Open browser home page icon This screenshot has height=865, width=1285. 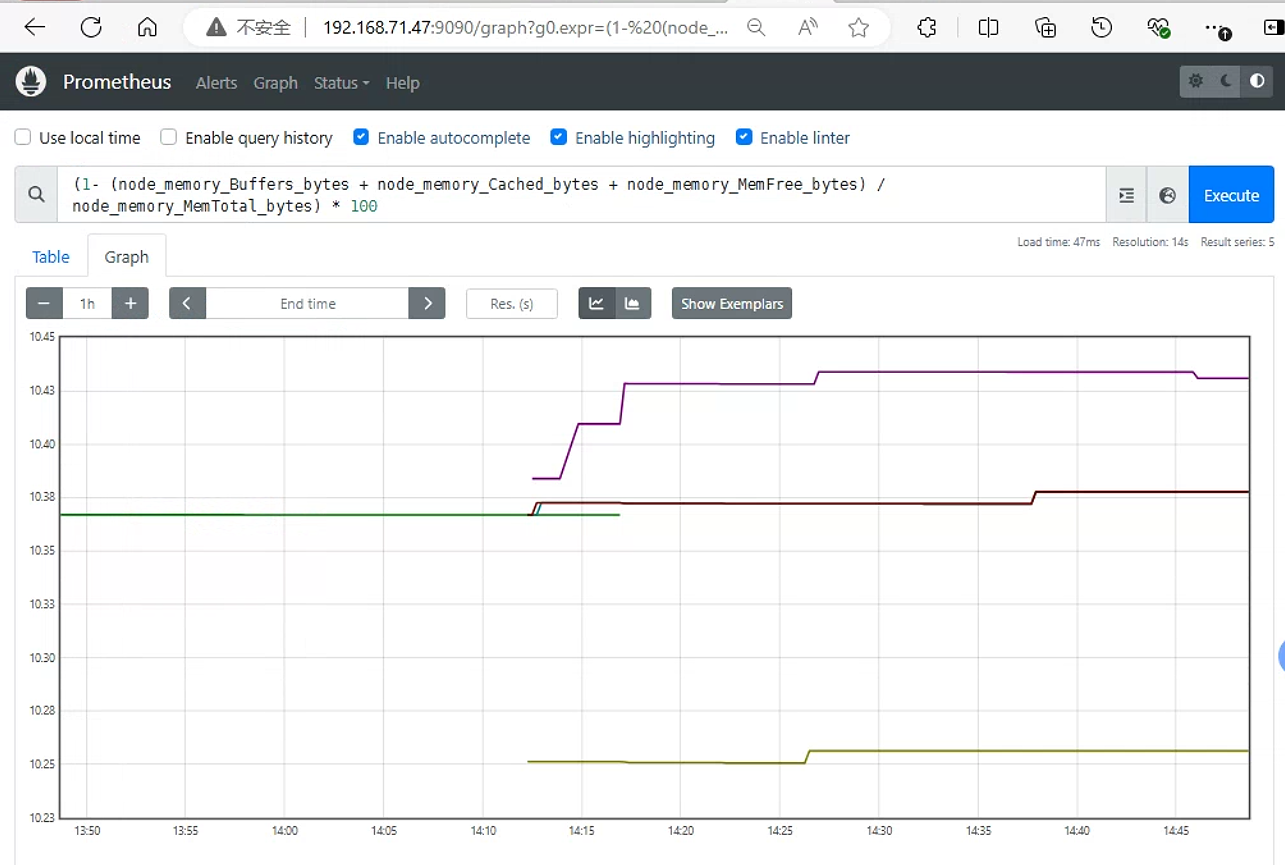coord(147,28)
